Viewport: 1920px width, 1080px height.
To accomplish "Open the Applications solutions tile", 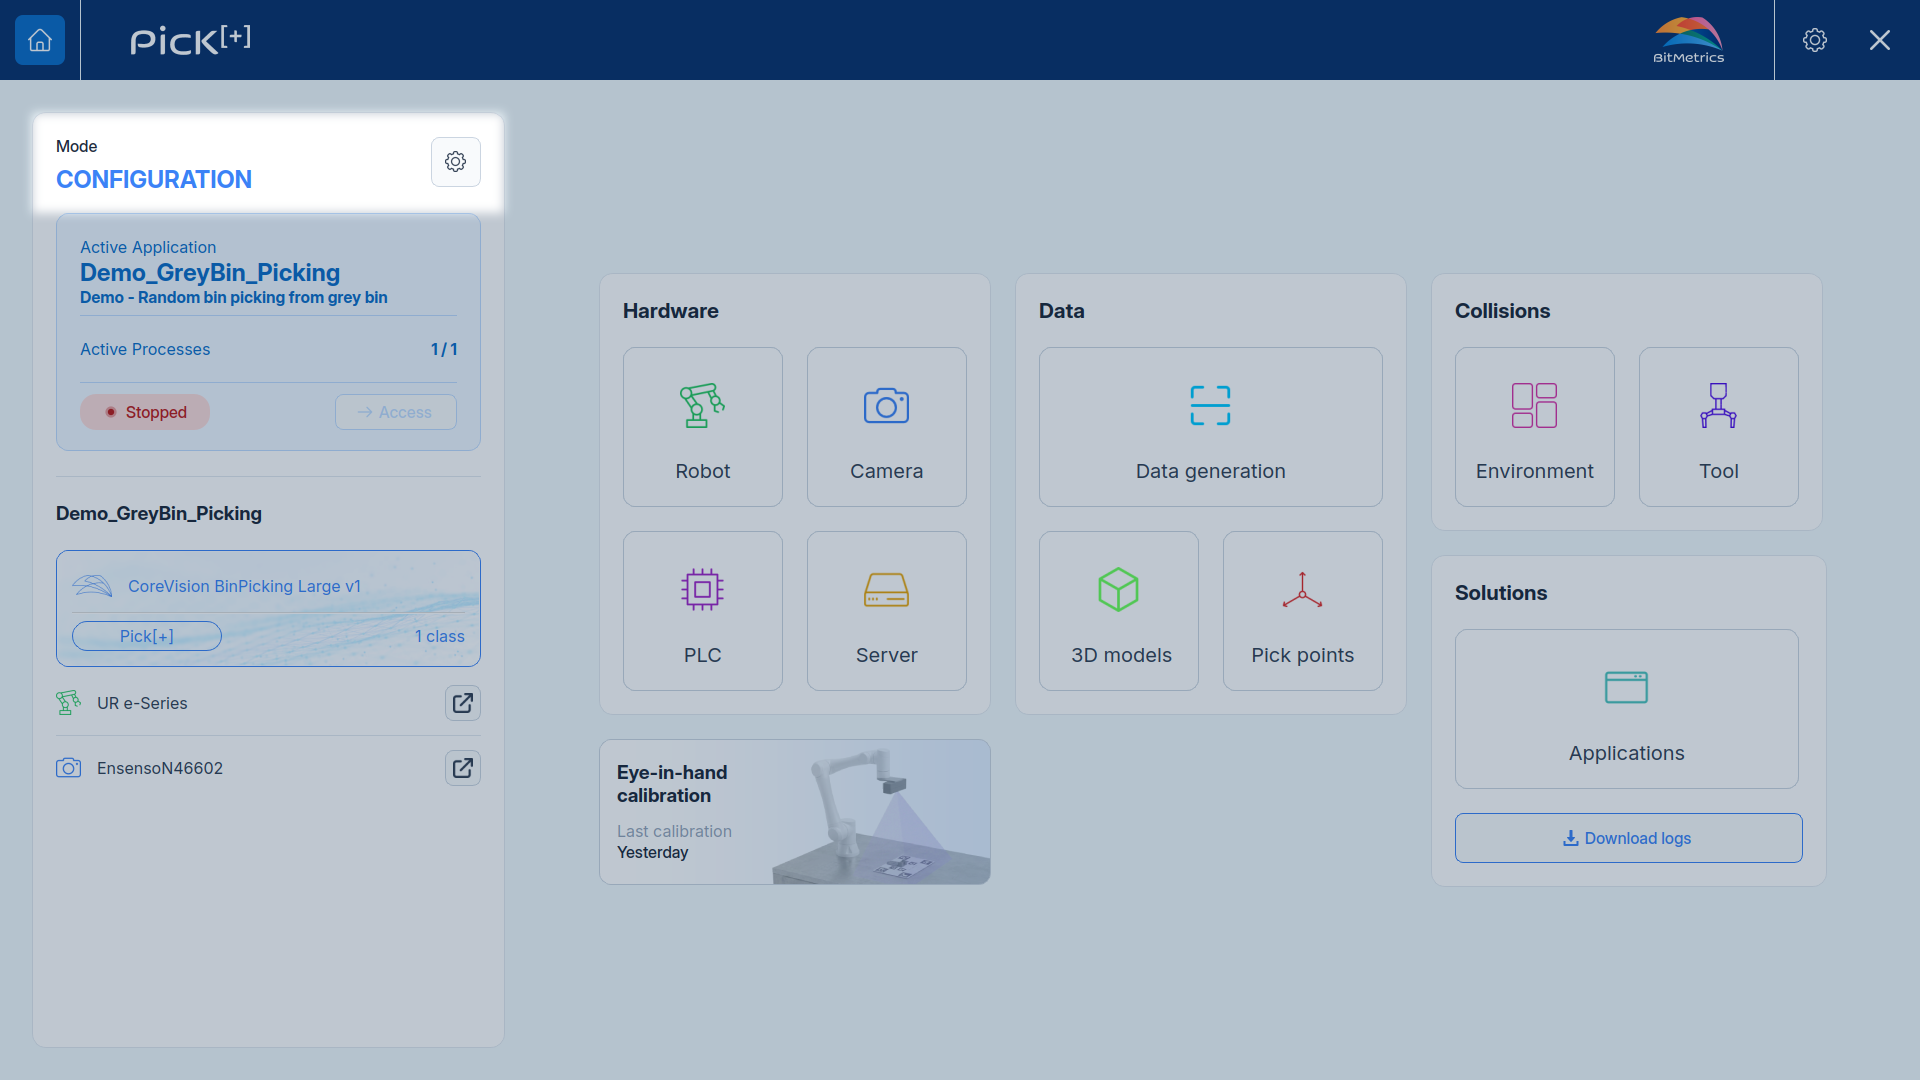I will point(1627,709).
